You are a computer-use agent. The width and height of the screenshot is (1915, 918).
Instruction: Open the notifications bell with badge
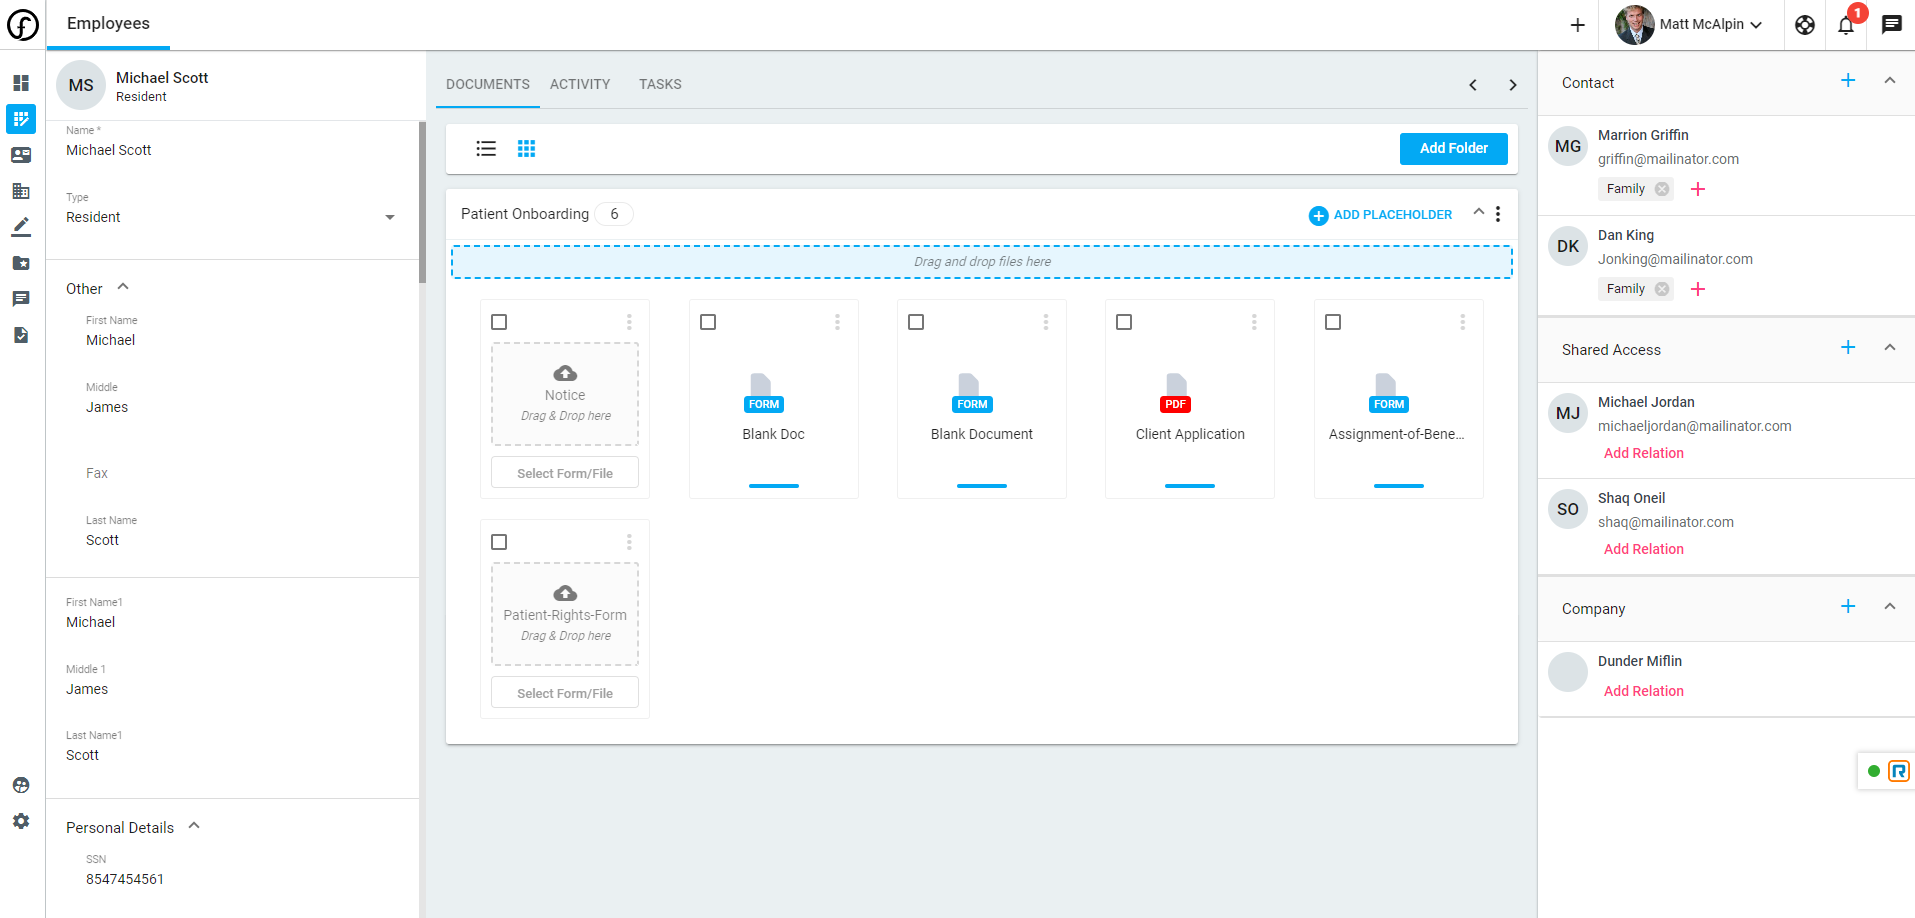[x=1845, y=25]
